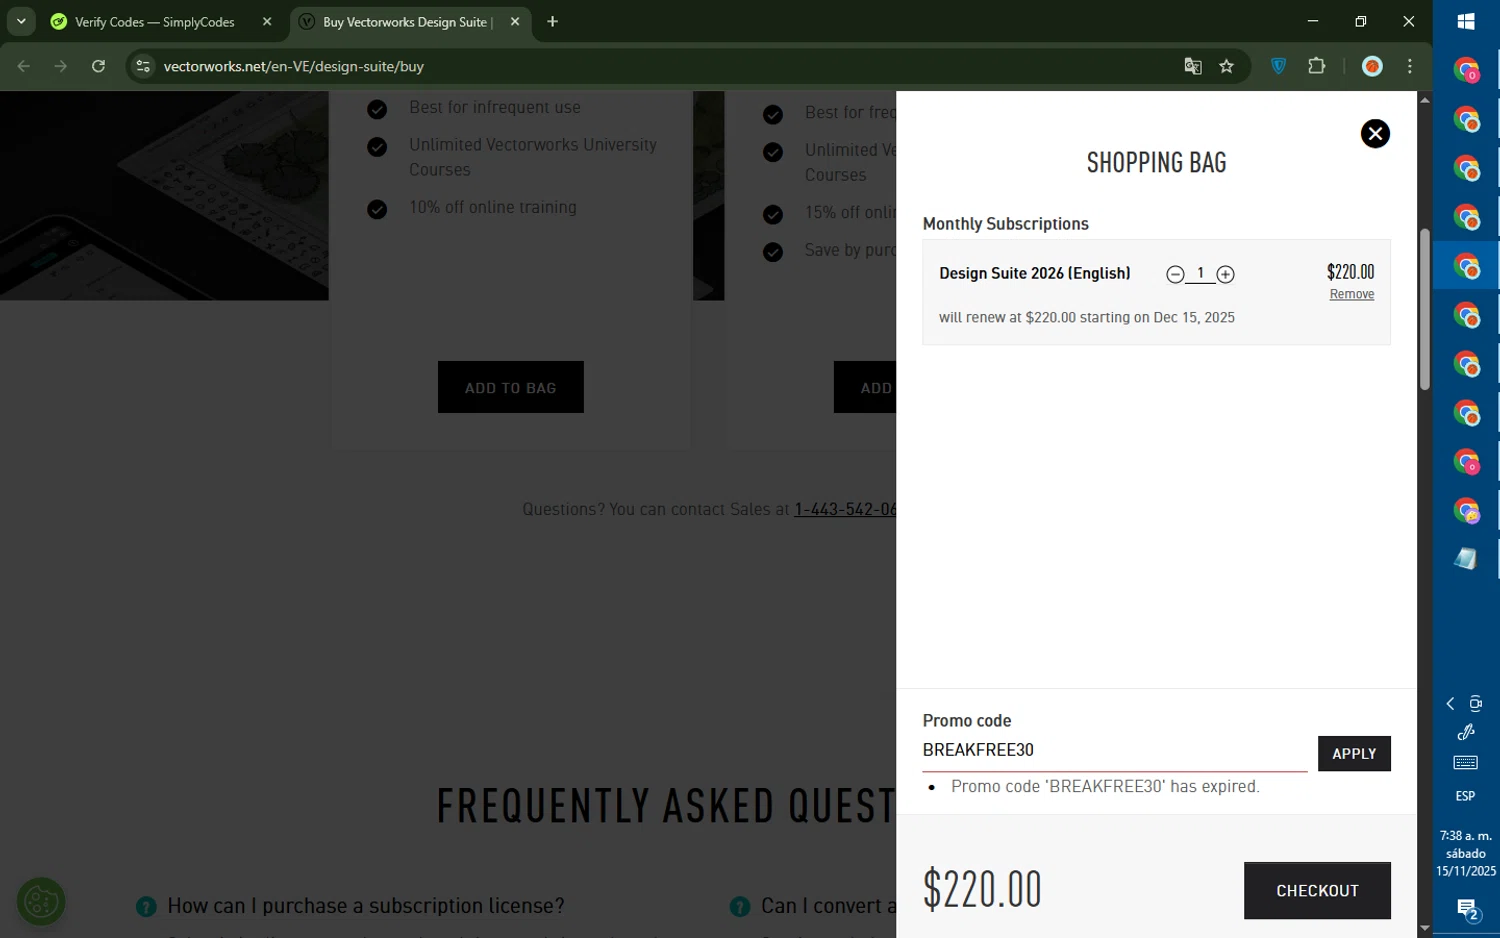Open Chrome three-dot menu
Image resolution: width=1500 pixels, height=938 pixels.
(1410, 66)
